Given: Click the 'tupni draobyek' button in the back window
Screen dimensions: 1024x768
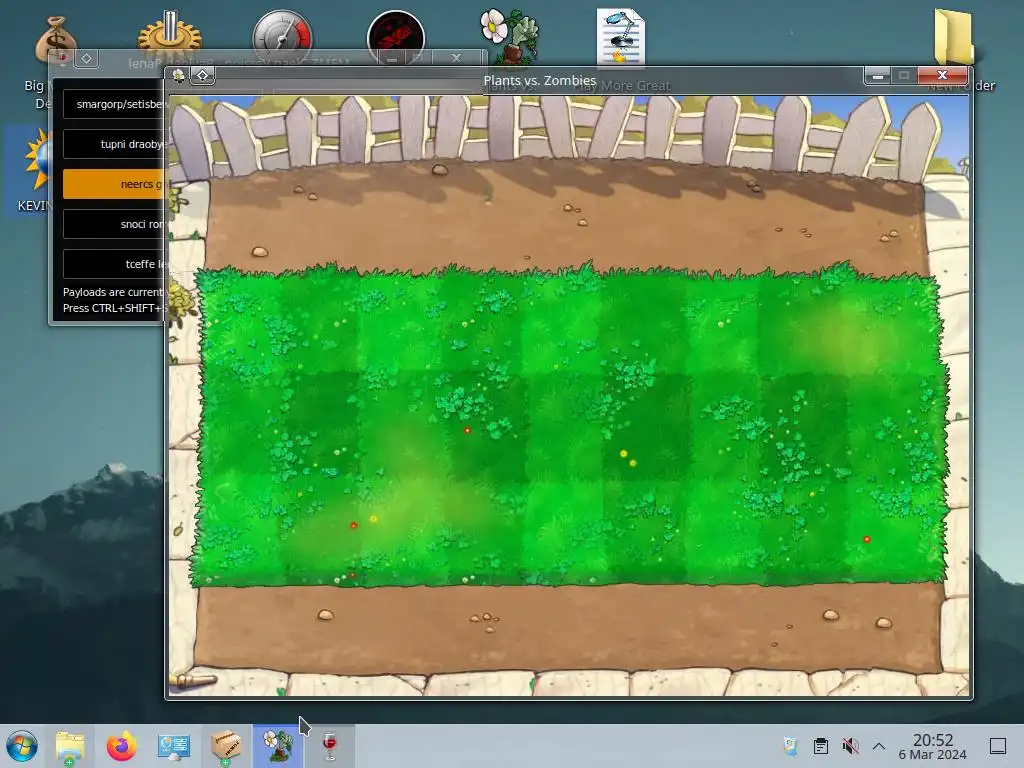Looking at the screenshot, I should [x=115, y=144].
